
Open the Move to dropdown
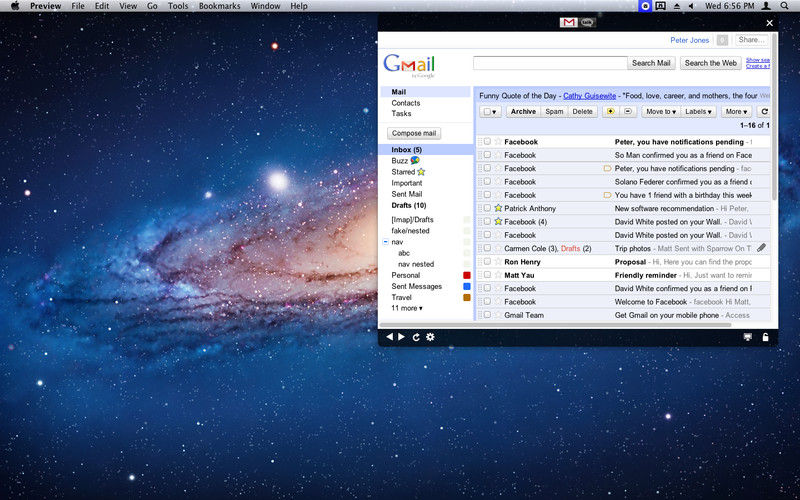click(x=661, y=111)
